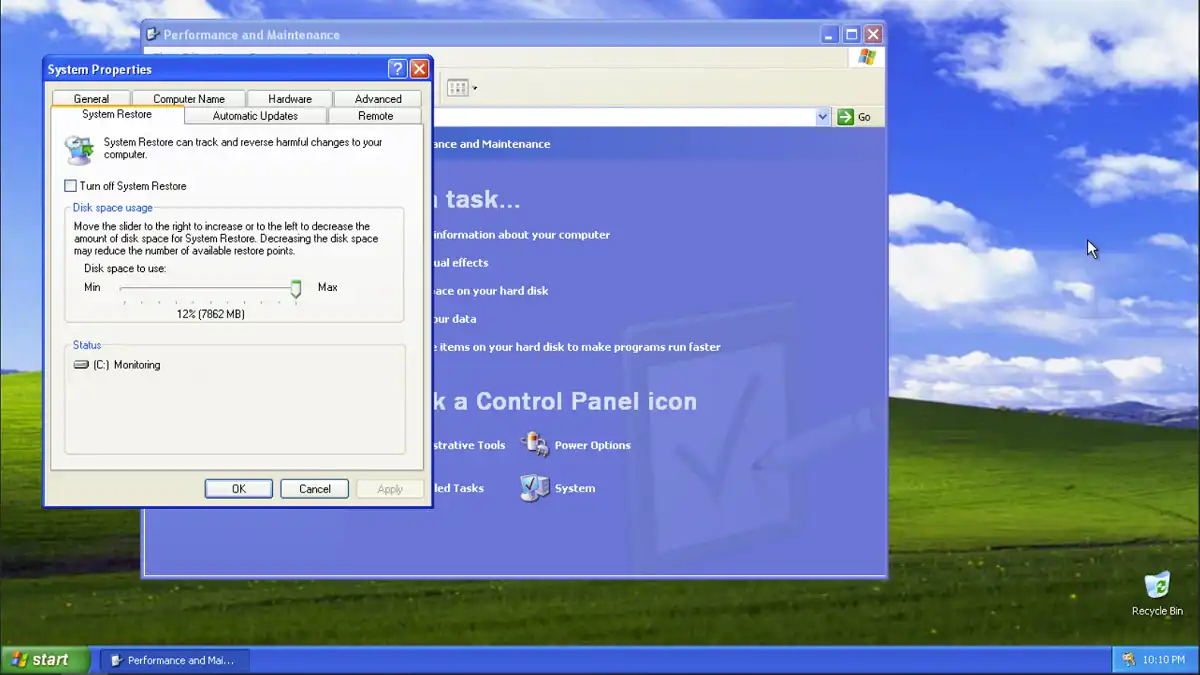The image size is (1200, 675).
Task: Expand the address bar dropdown arrow
Action: [x=823, y=117]
